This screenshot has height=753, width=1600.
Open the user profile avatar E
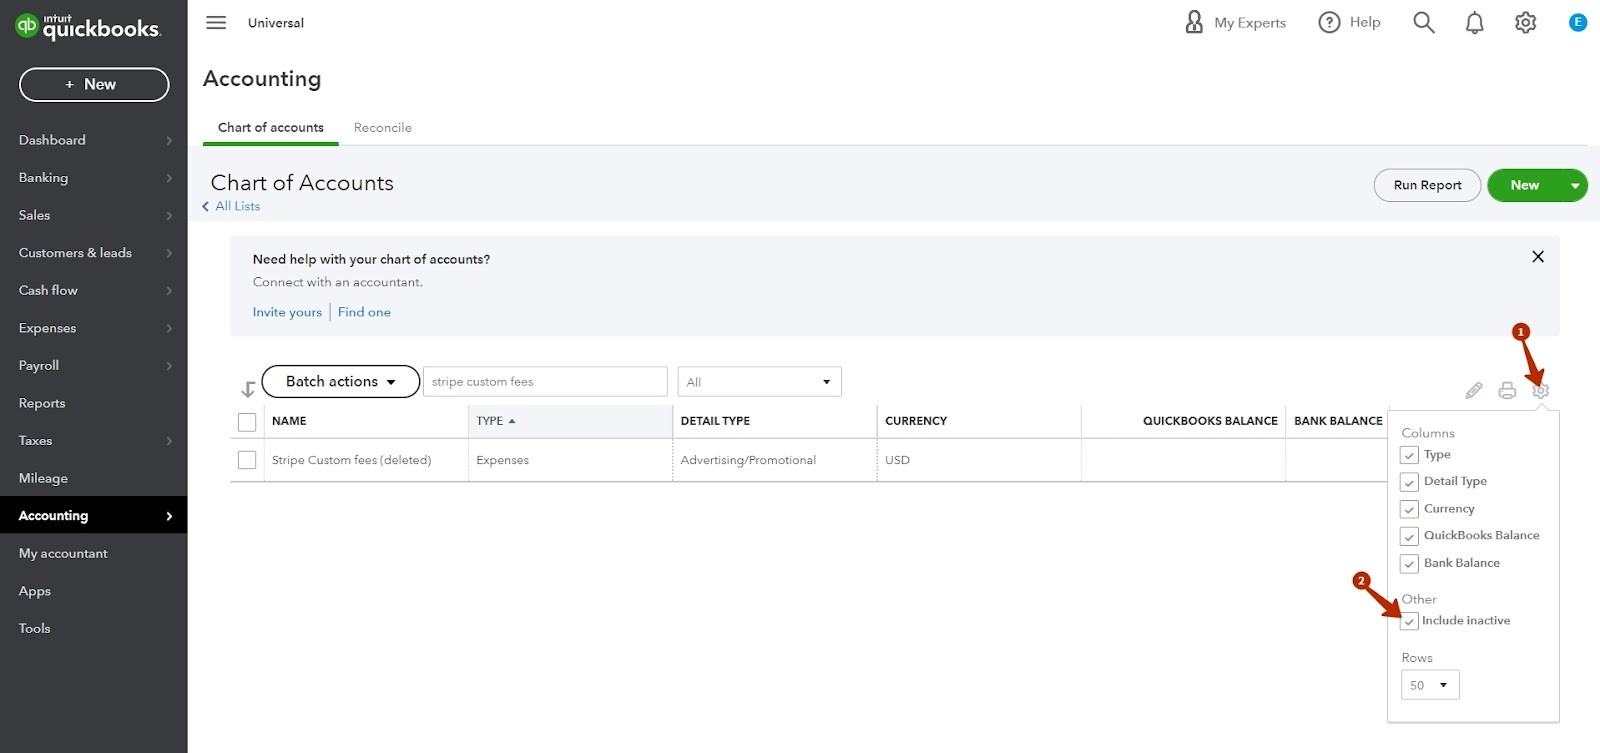1578,22
